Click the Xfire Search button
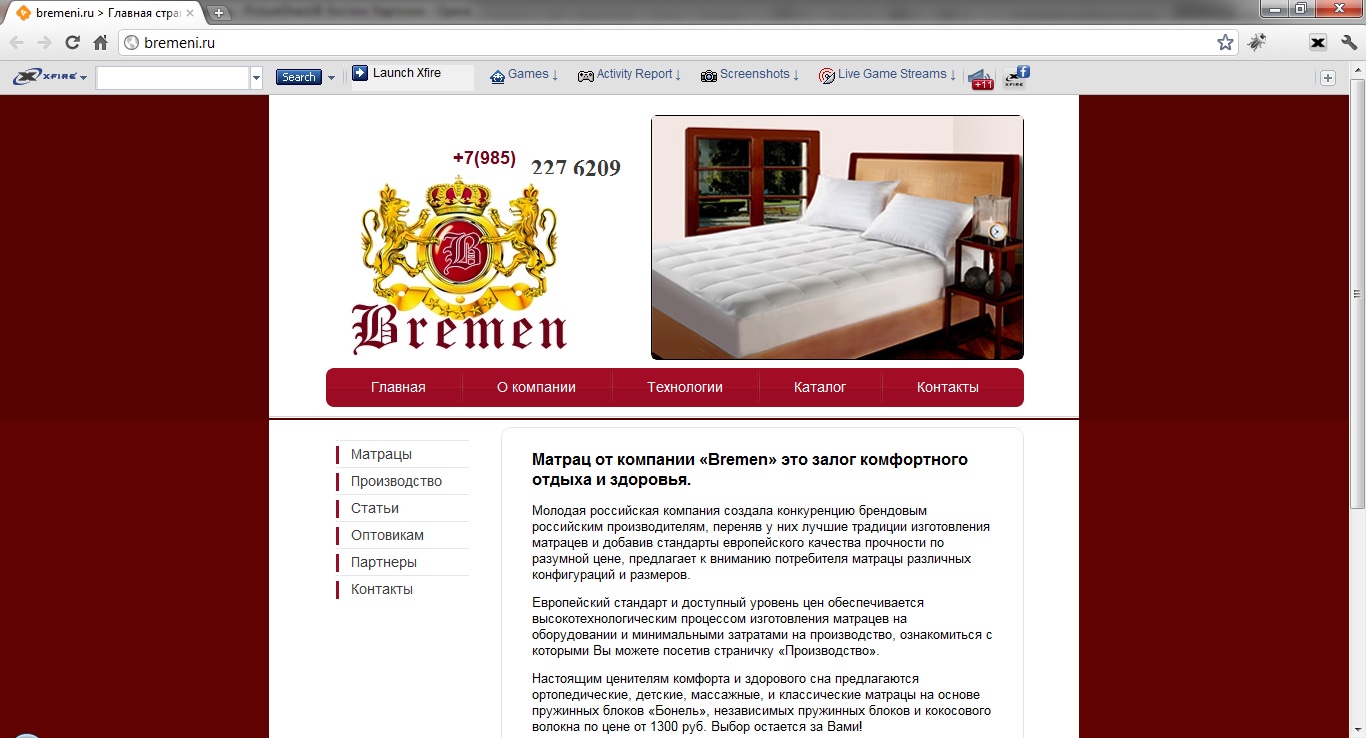The height and width of the screenshot is (738, 1366). coord(298,77)
